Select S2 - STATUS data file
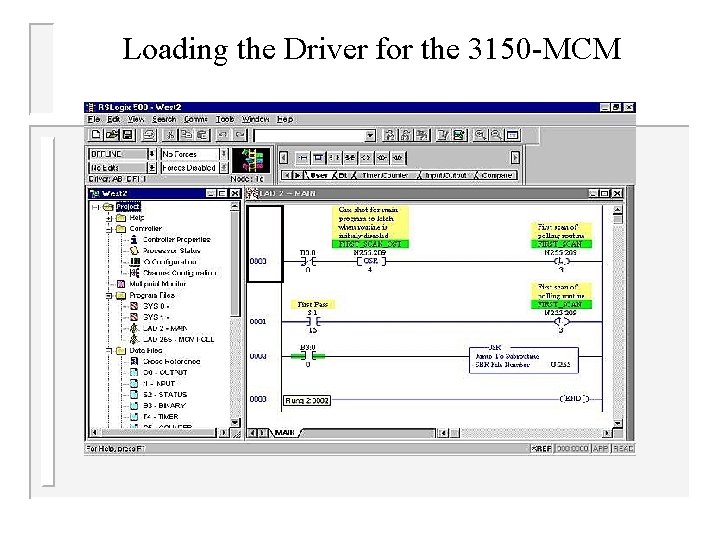The width and height of the screenshot is (720, 540). coord(165,394)
